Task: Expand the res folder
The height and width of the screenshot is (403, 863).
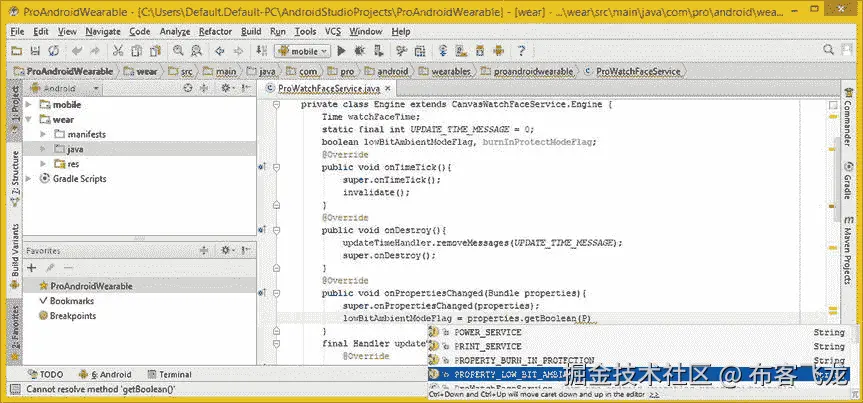Action: click(x=43, y=164)
